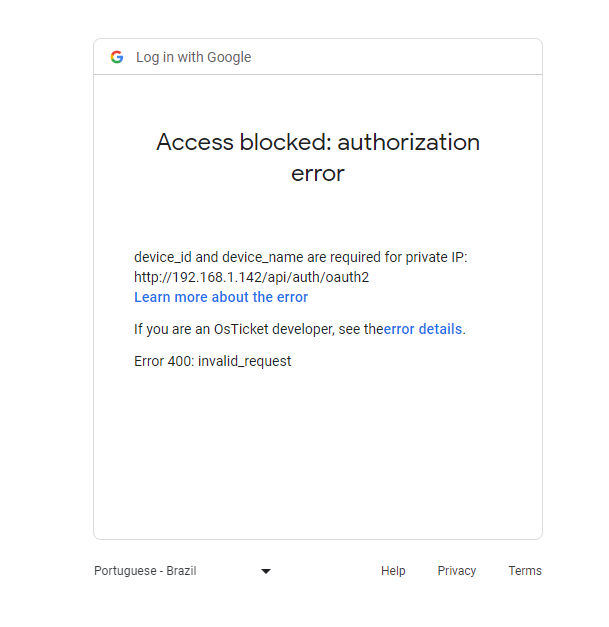Click the "If you are an OsTicket developer" sentence

pyautogui.click(x=258, y=329)
